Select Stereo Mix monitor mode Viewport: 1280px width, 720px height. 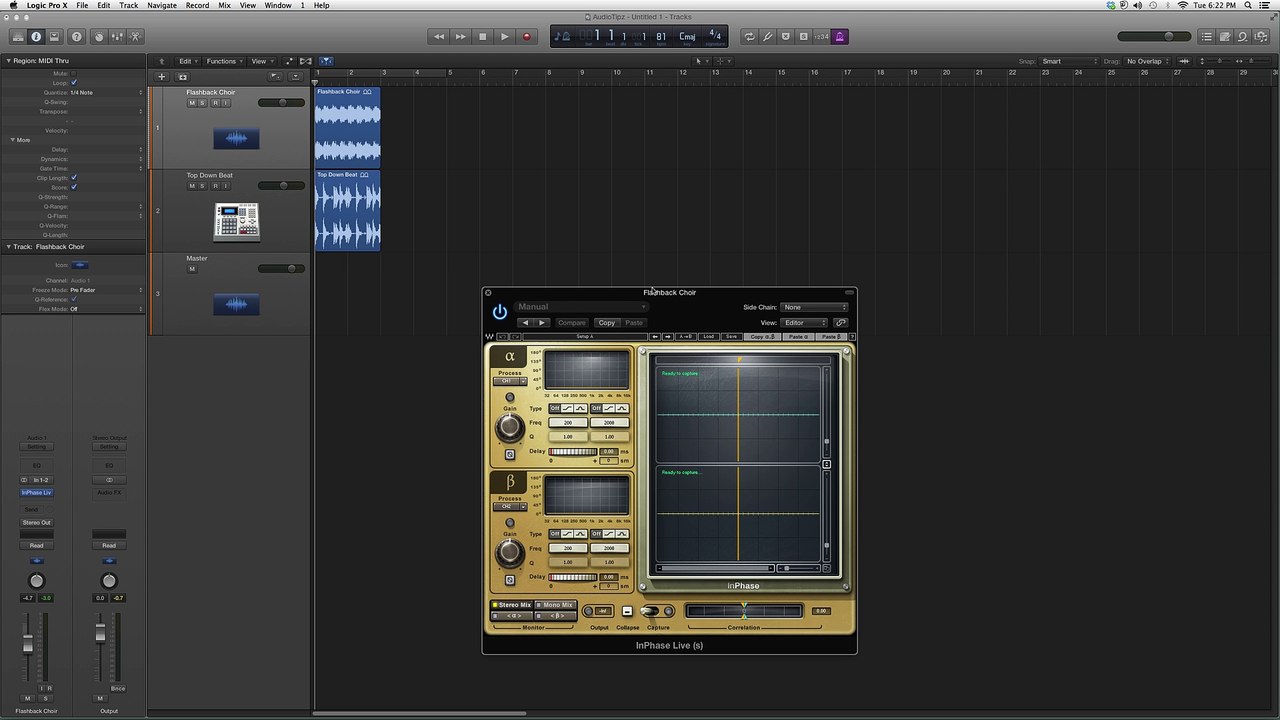[x=512, y=605]
